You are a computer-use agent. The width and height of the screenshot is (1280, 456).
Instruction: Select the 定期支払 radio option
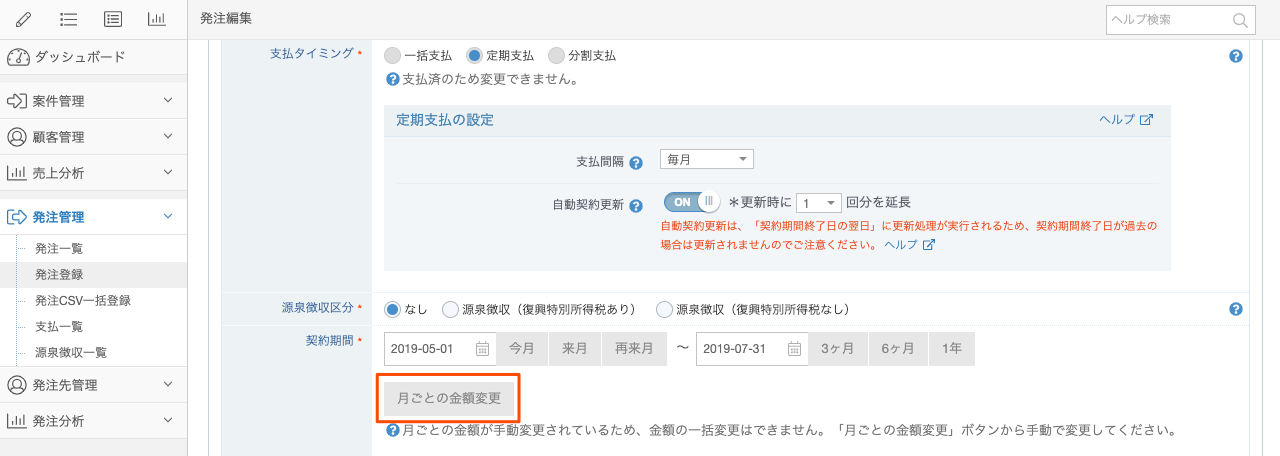474,55
